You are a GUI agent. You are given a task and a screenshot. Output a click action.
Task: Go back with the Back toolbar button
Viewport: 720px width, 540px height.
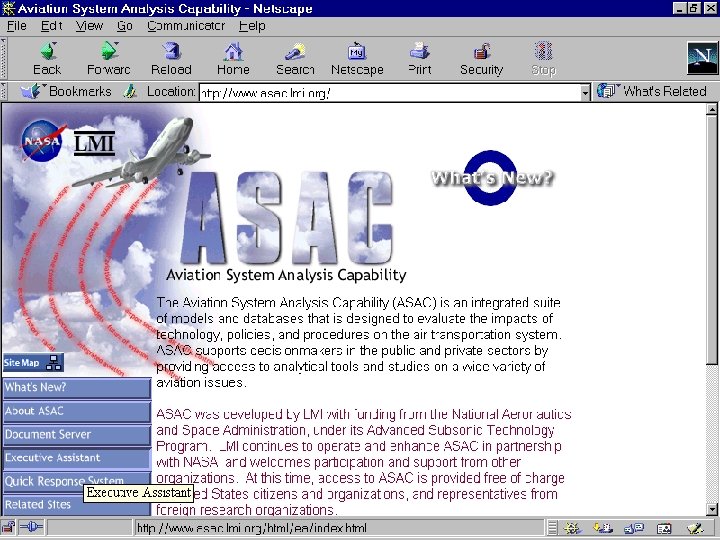coord(47,58)
